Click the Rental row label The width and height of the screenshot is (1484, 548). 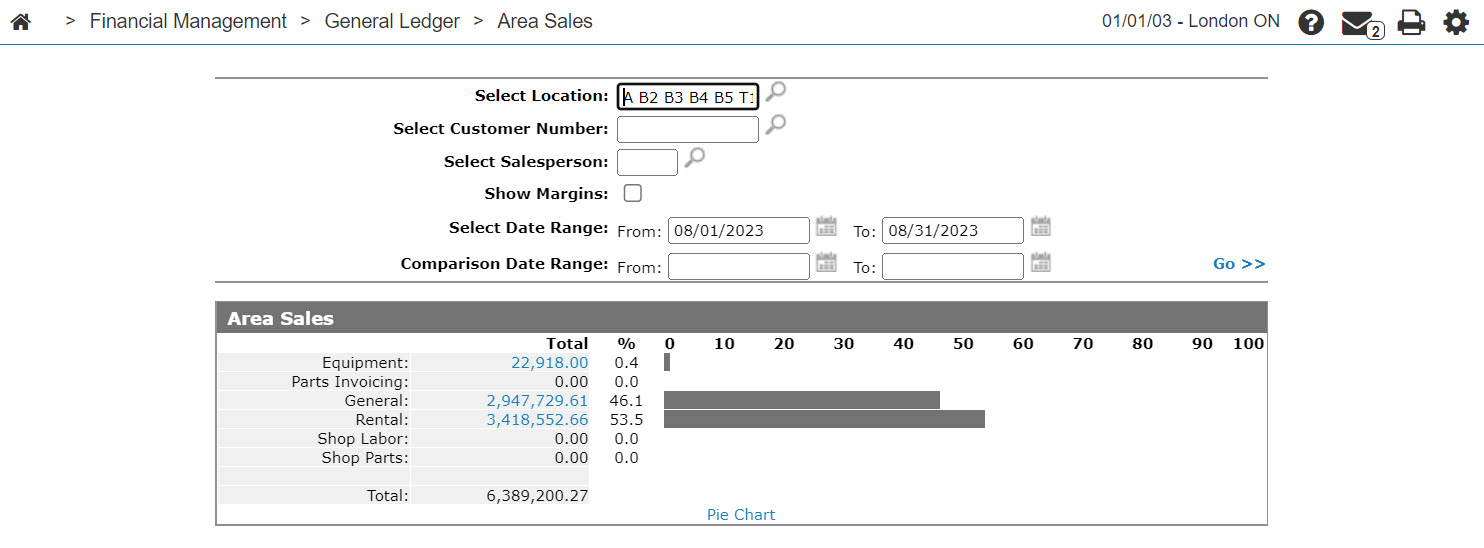tap(382, 419)
